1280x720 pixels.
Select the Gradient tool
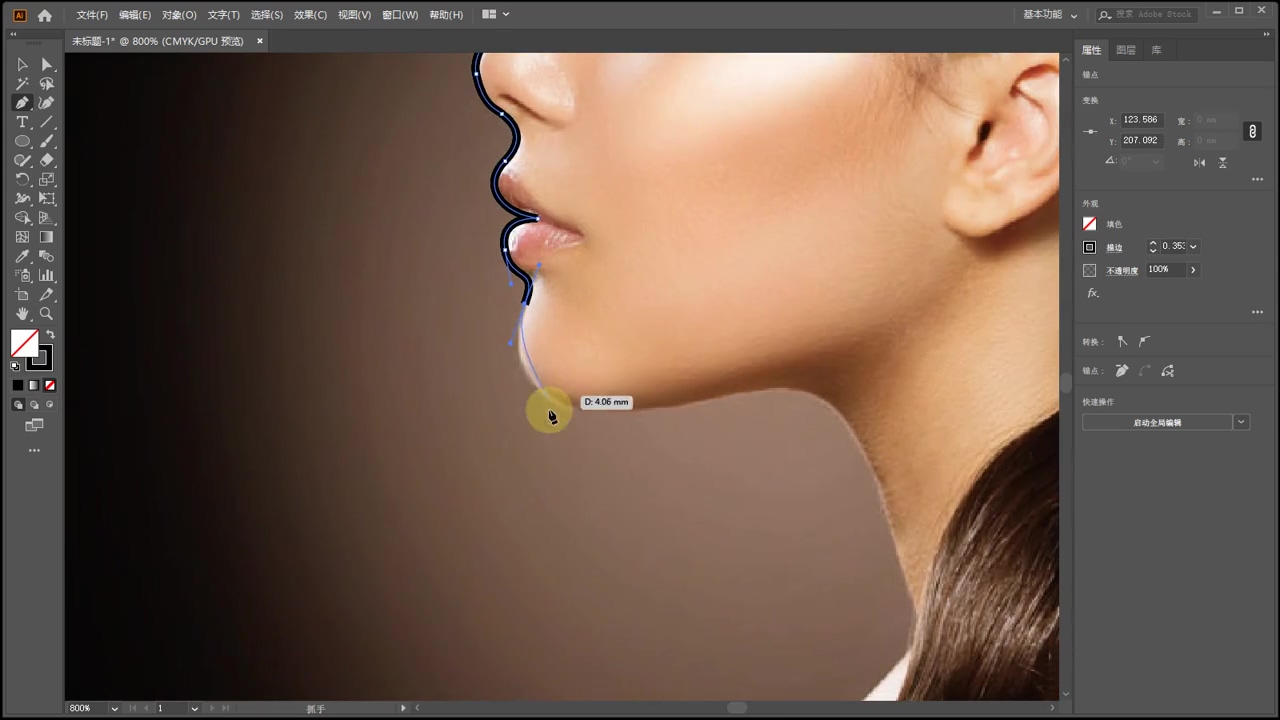46,237
